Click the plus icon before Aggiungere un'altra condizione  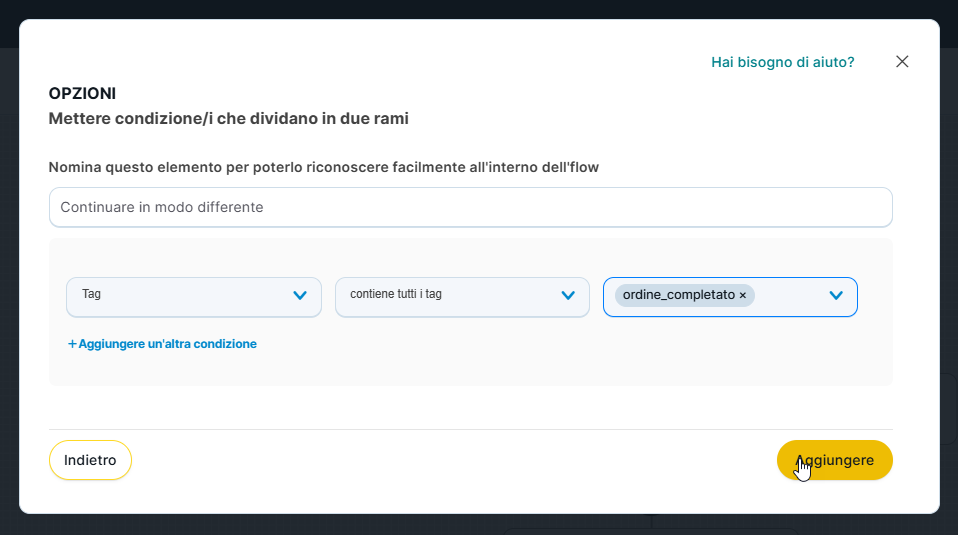72,344
